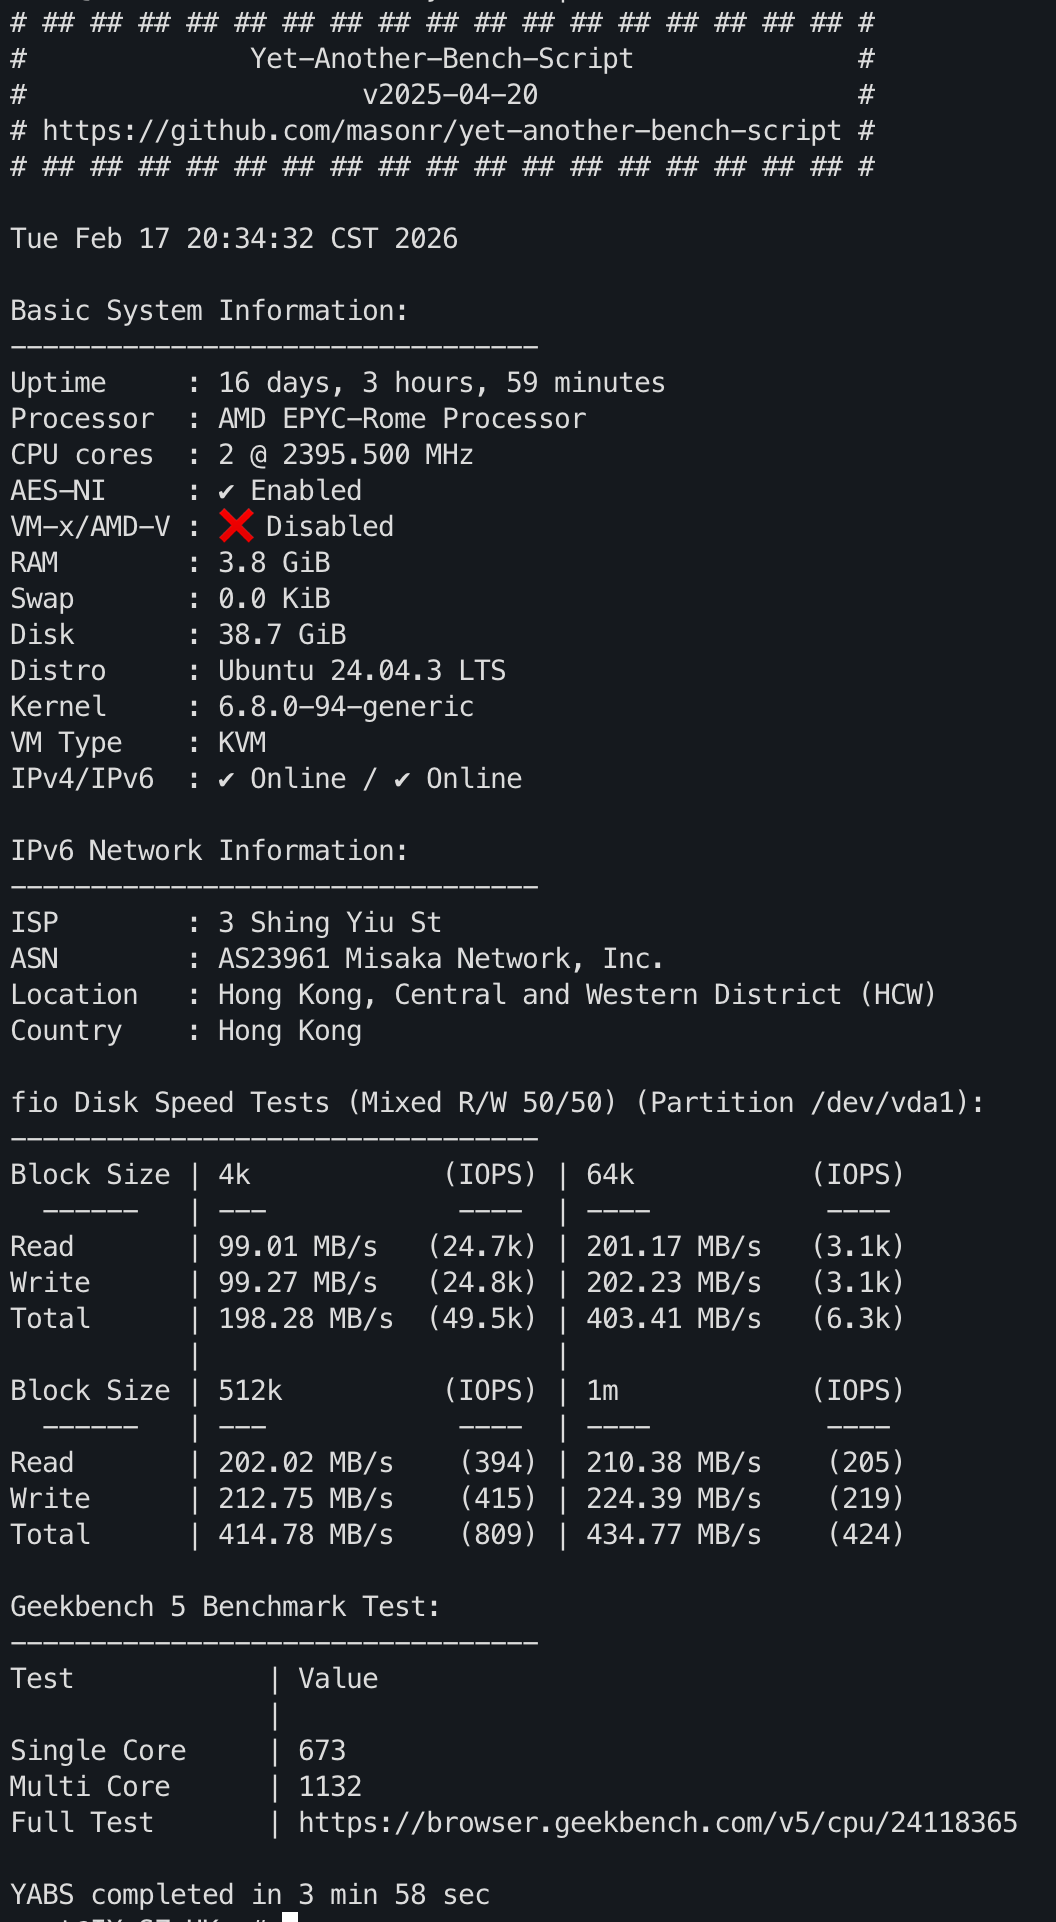
Task: Click the 512k write speed 212.75 MB/s
Action: 305,1499
